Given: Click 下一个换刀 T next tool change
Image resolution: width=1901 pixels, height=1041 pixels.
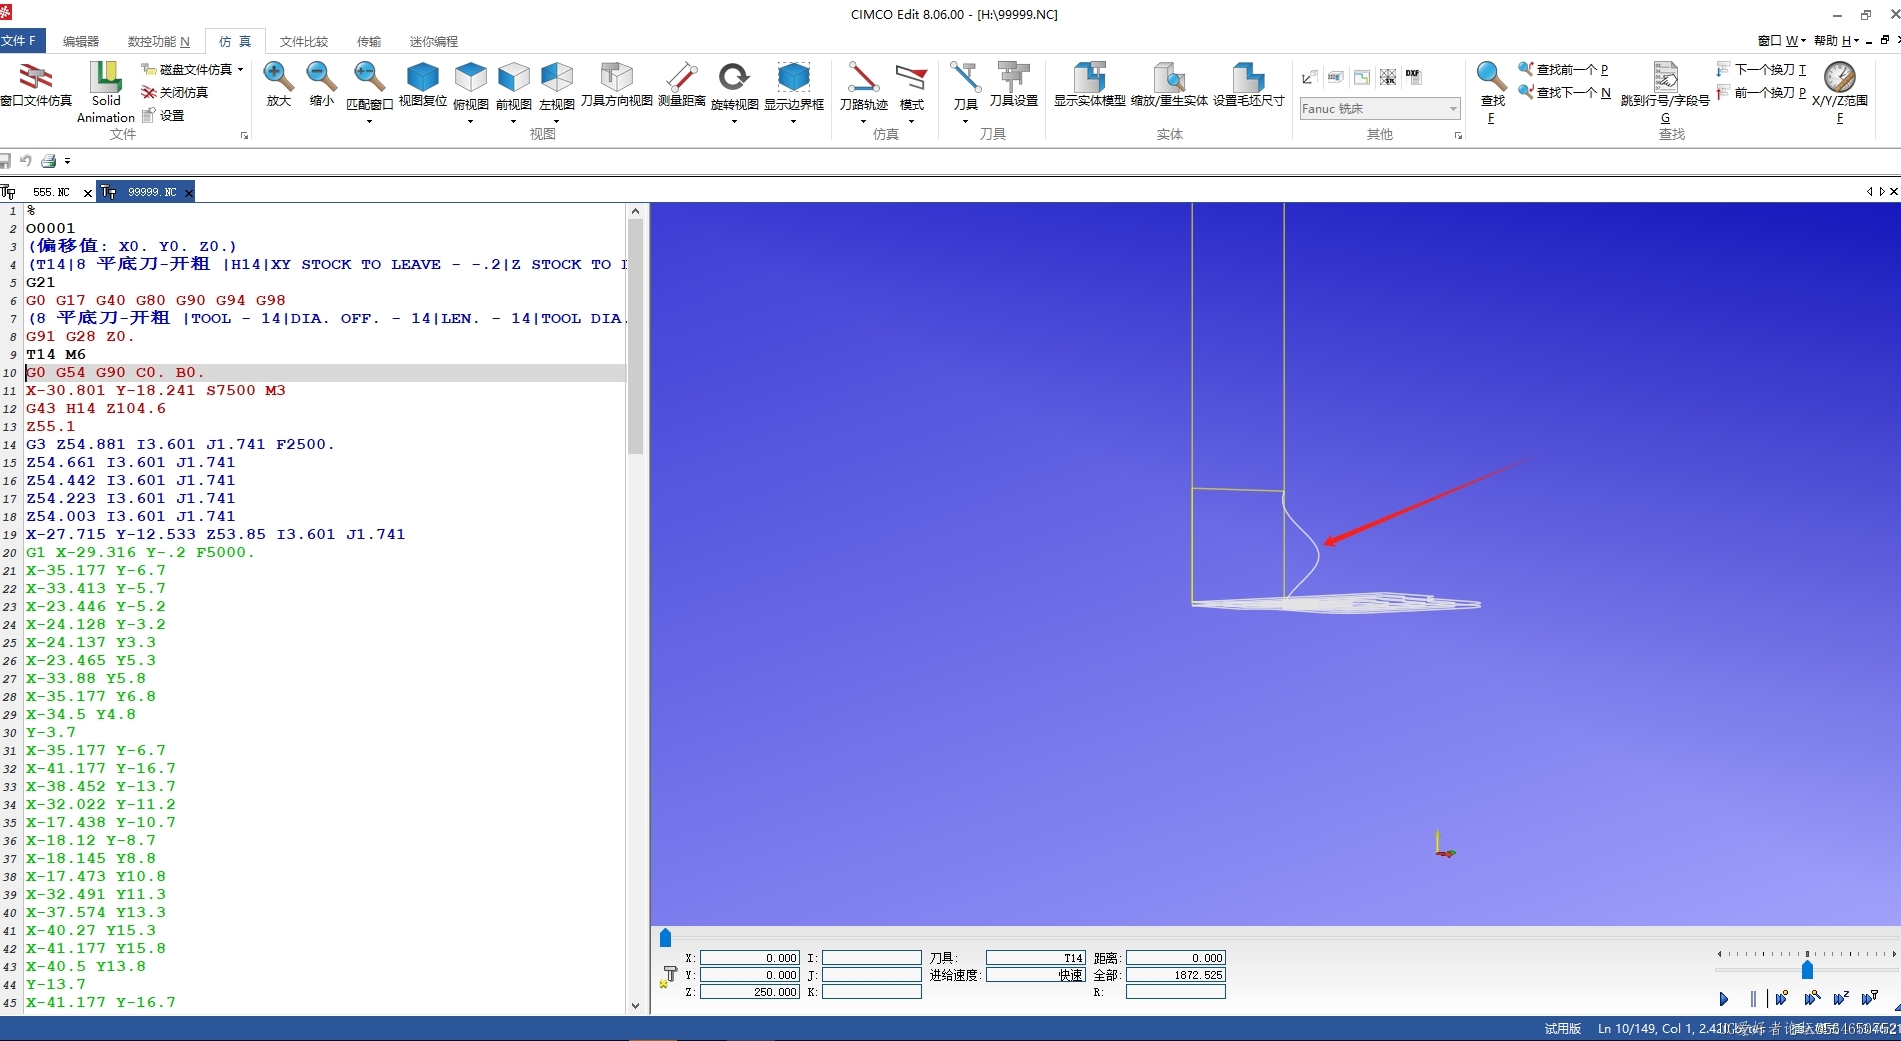Looking at the screenshot, I should point(1761,69).
